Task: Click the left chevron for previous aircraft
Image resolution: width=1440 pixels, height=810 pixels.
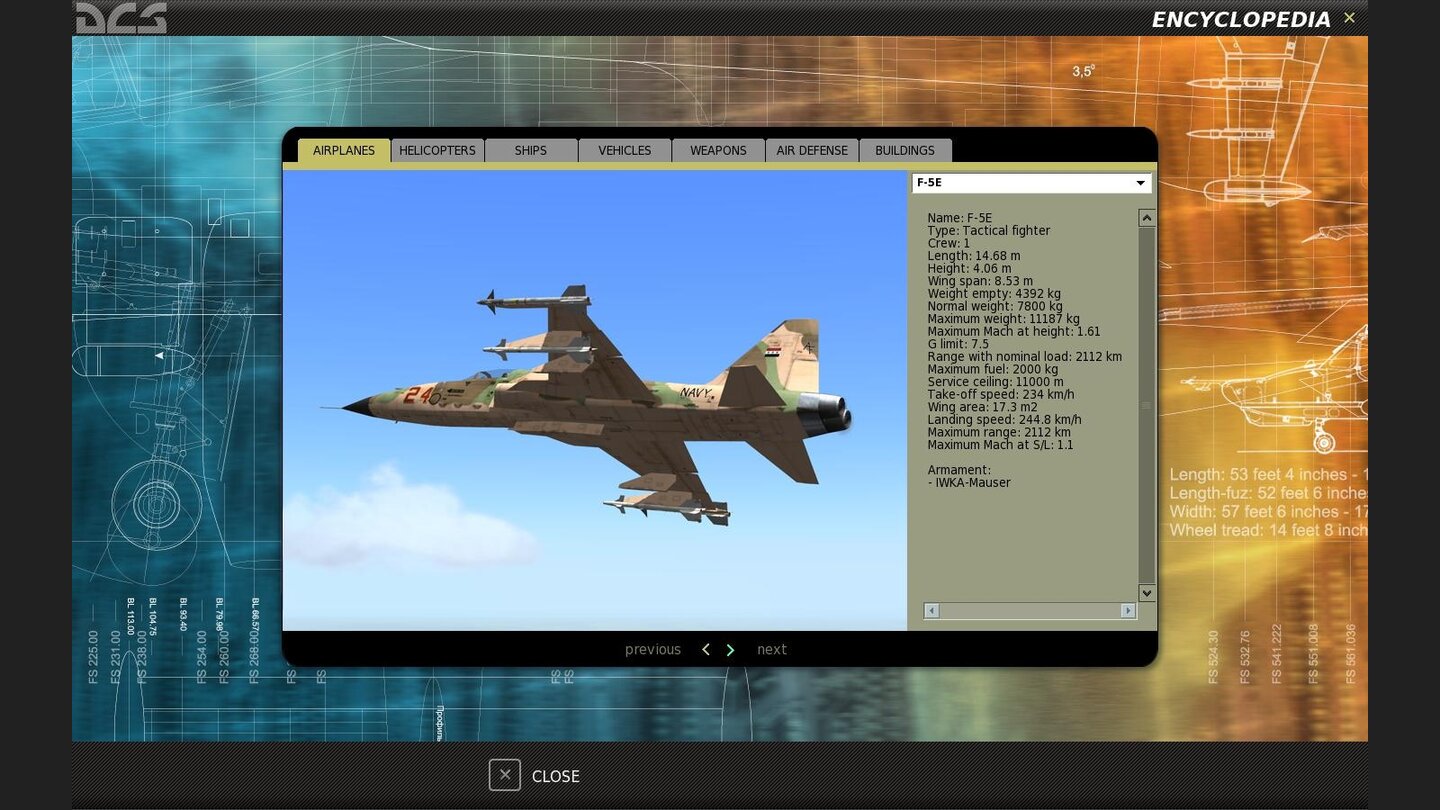Action: click(x=706, y=650)
